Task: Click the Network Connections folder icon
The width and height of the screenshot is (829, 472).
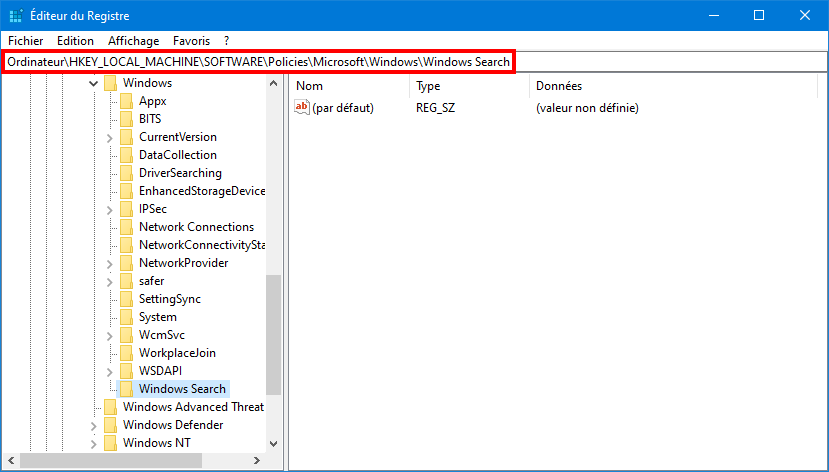Action: [126, 227]
